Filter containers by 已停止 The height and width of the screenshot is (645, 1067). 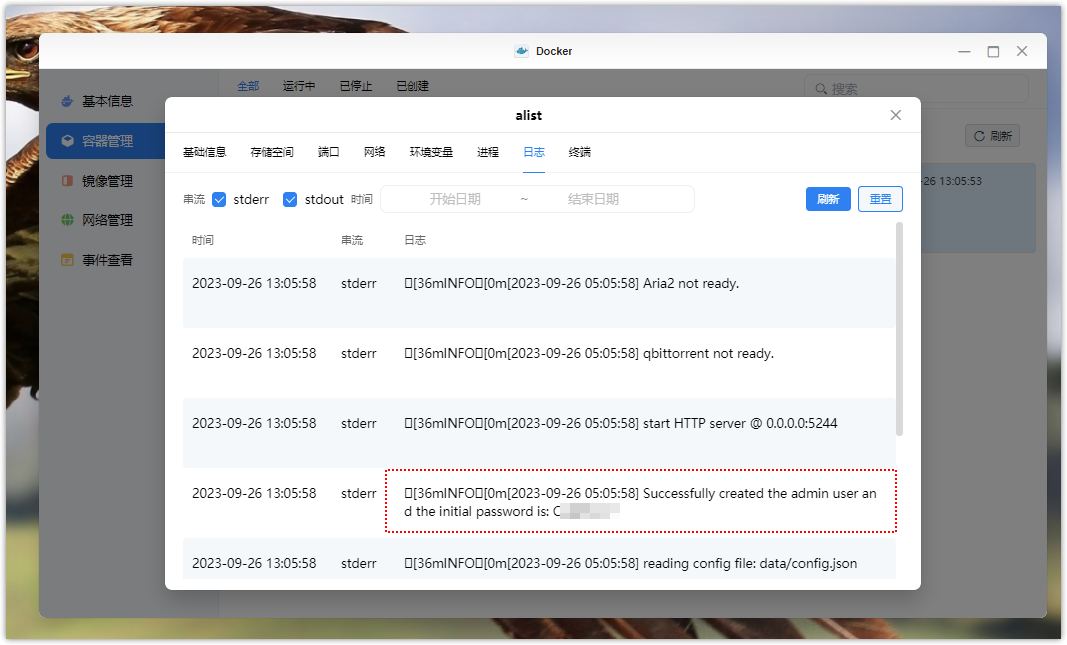(356, 86)
